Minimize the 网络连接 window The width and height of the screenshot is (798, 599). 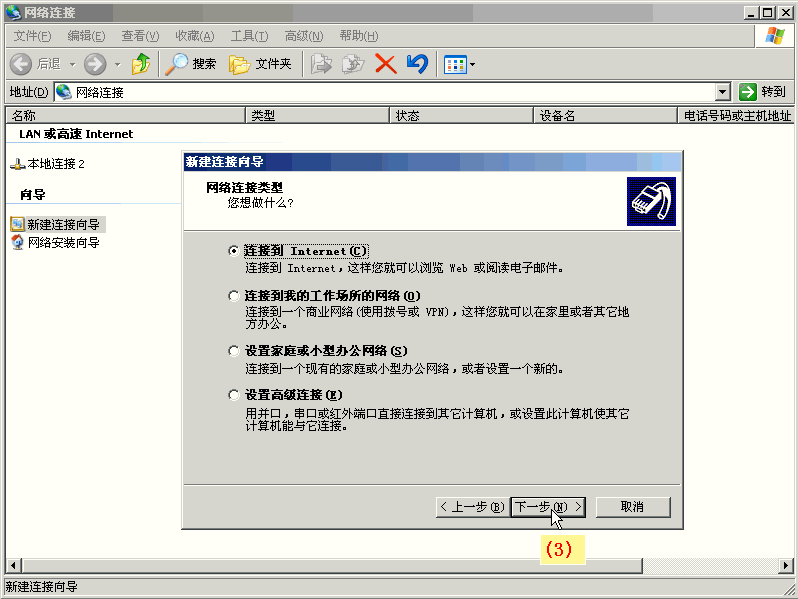(x=751, y=13)
